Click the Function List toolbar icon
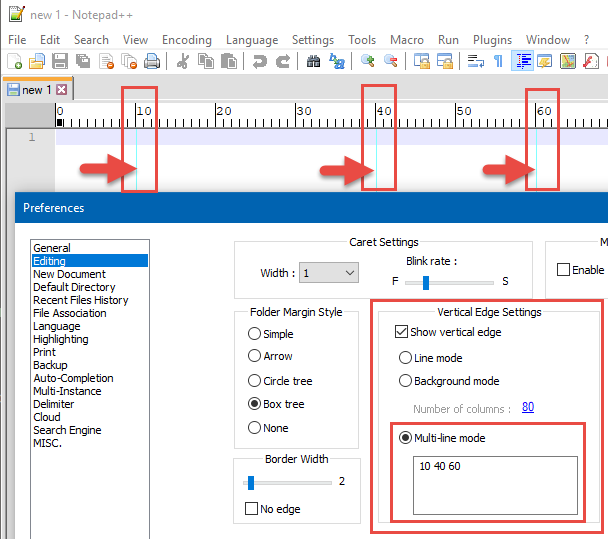Viewport: 608px width, 539px height. click(591, 61)
